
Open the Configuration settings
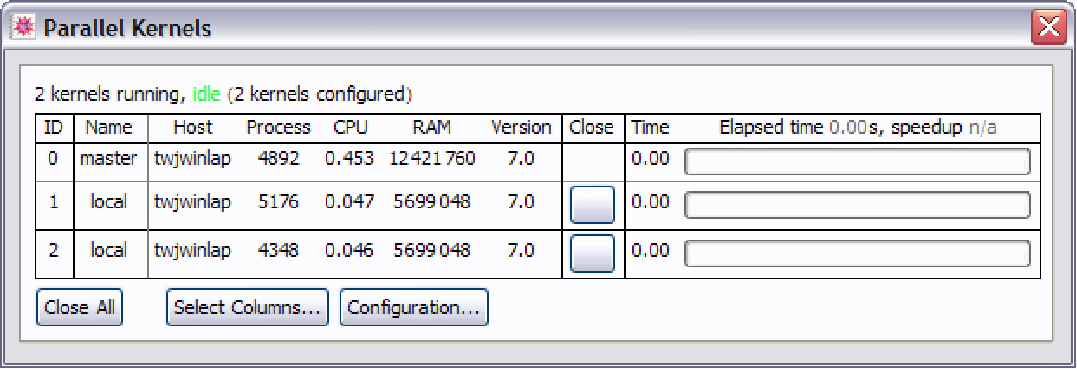click(413, 307)
